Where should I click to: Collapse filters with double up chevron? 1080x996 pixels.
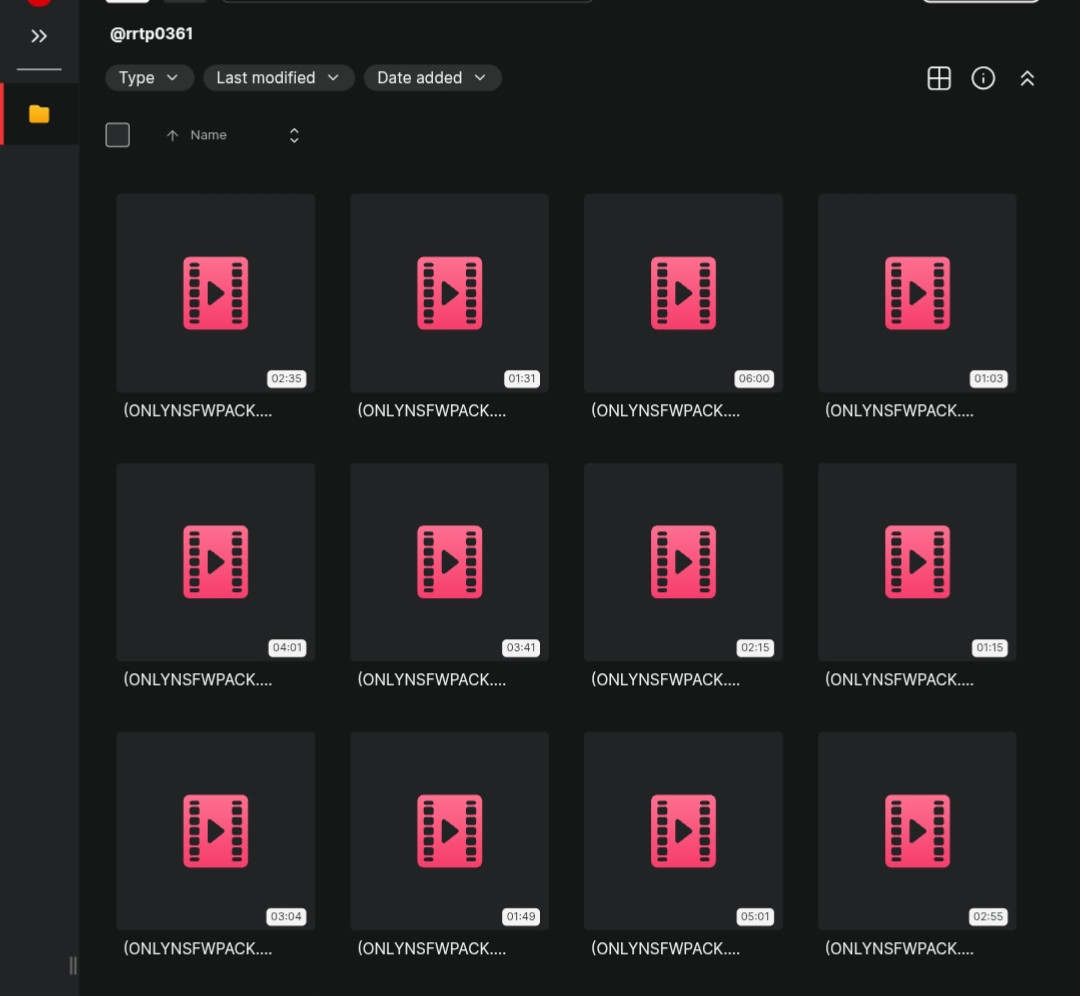coord(1027,79)
